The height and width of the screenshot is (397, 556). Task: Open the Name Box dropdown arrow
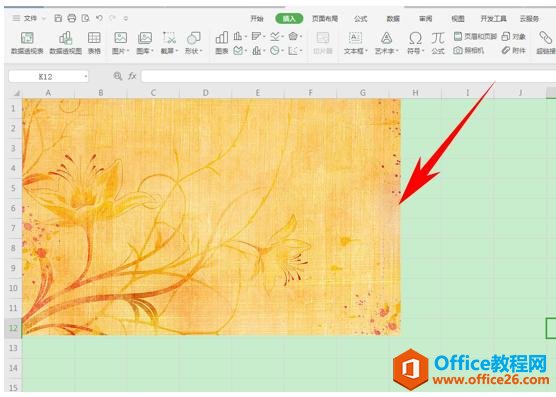point(85,77)
